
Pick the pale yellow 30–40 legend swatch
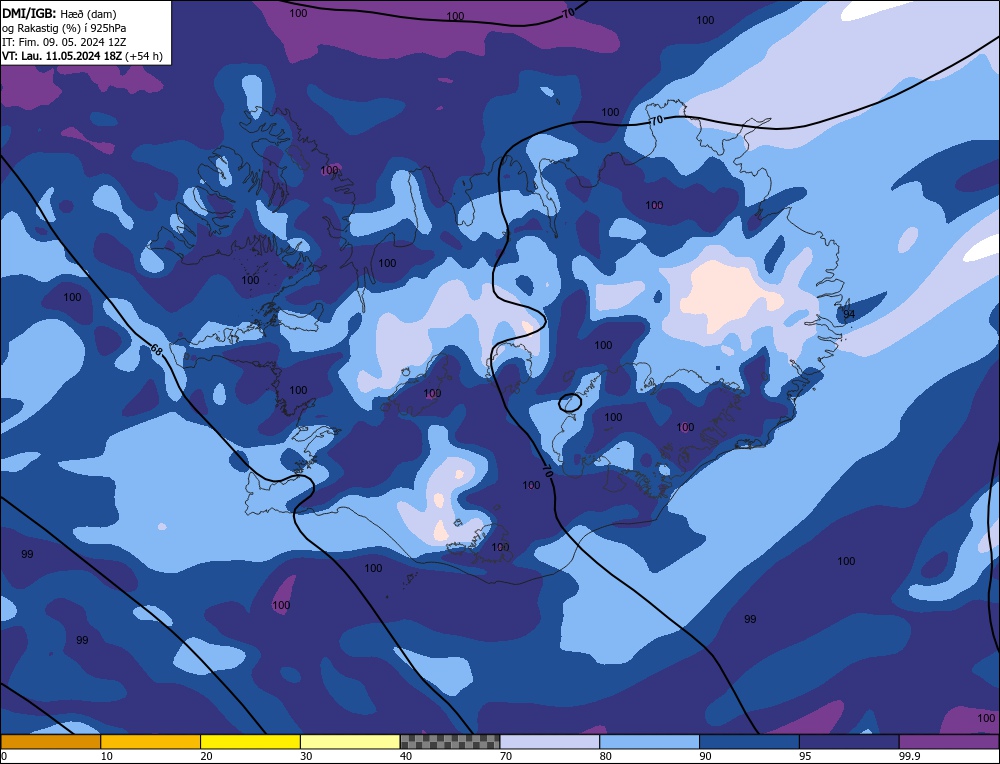click(350, 741)
